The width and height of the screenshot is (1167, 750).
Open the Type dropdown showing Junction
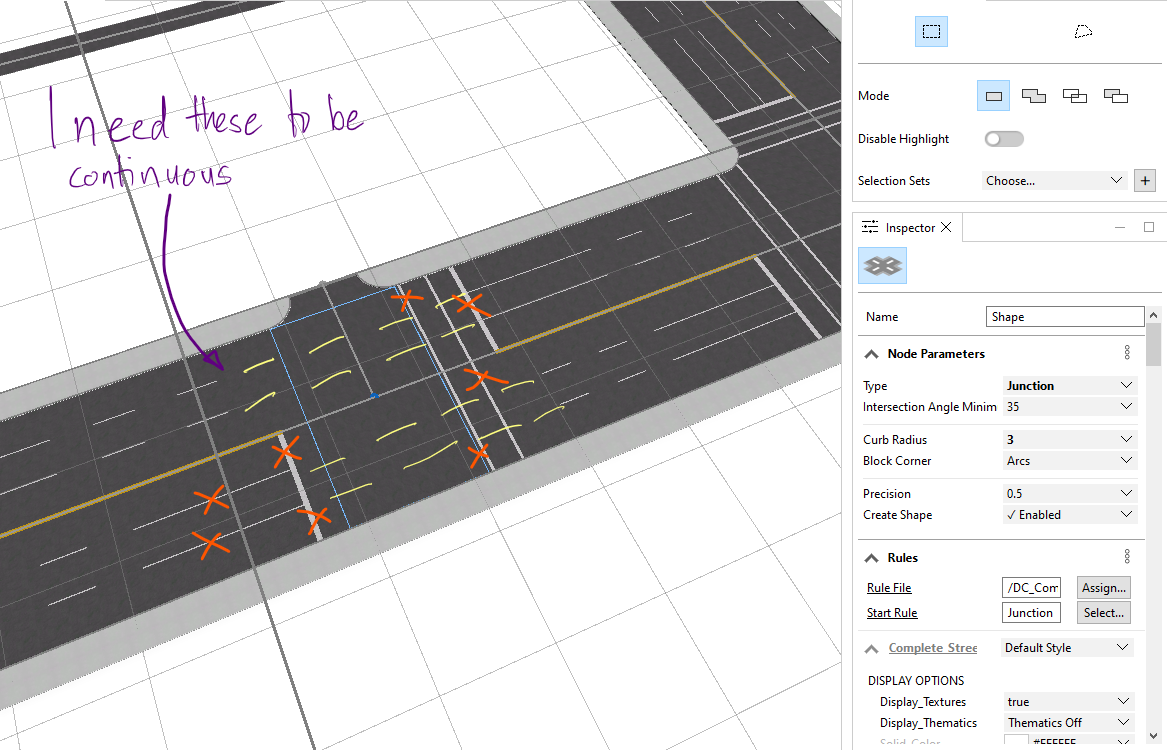coord(1069,385)
